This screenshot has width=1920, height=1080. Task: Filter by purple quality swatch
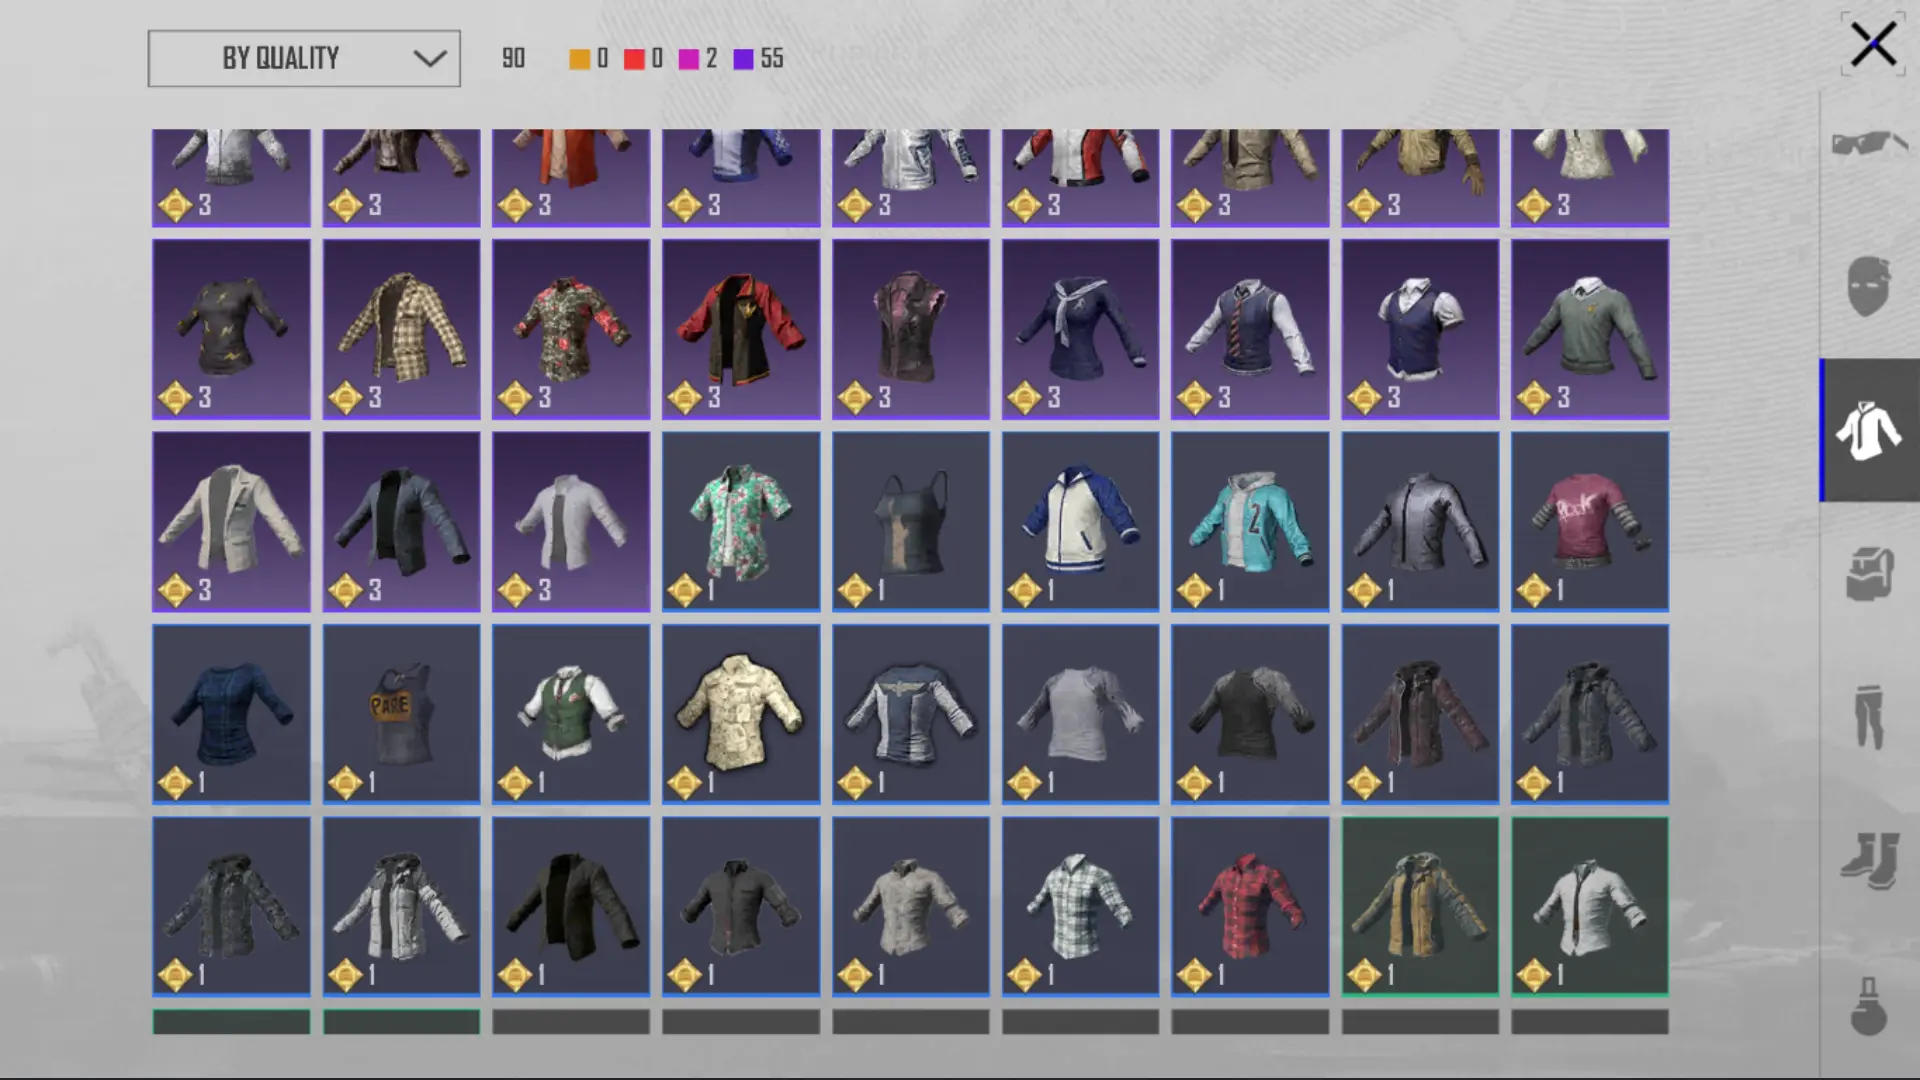click(x=743, y=59)
